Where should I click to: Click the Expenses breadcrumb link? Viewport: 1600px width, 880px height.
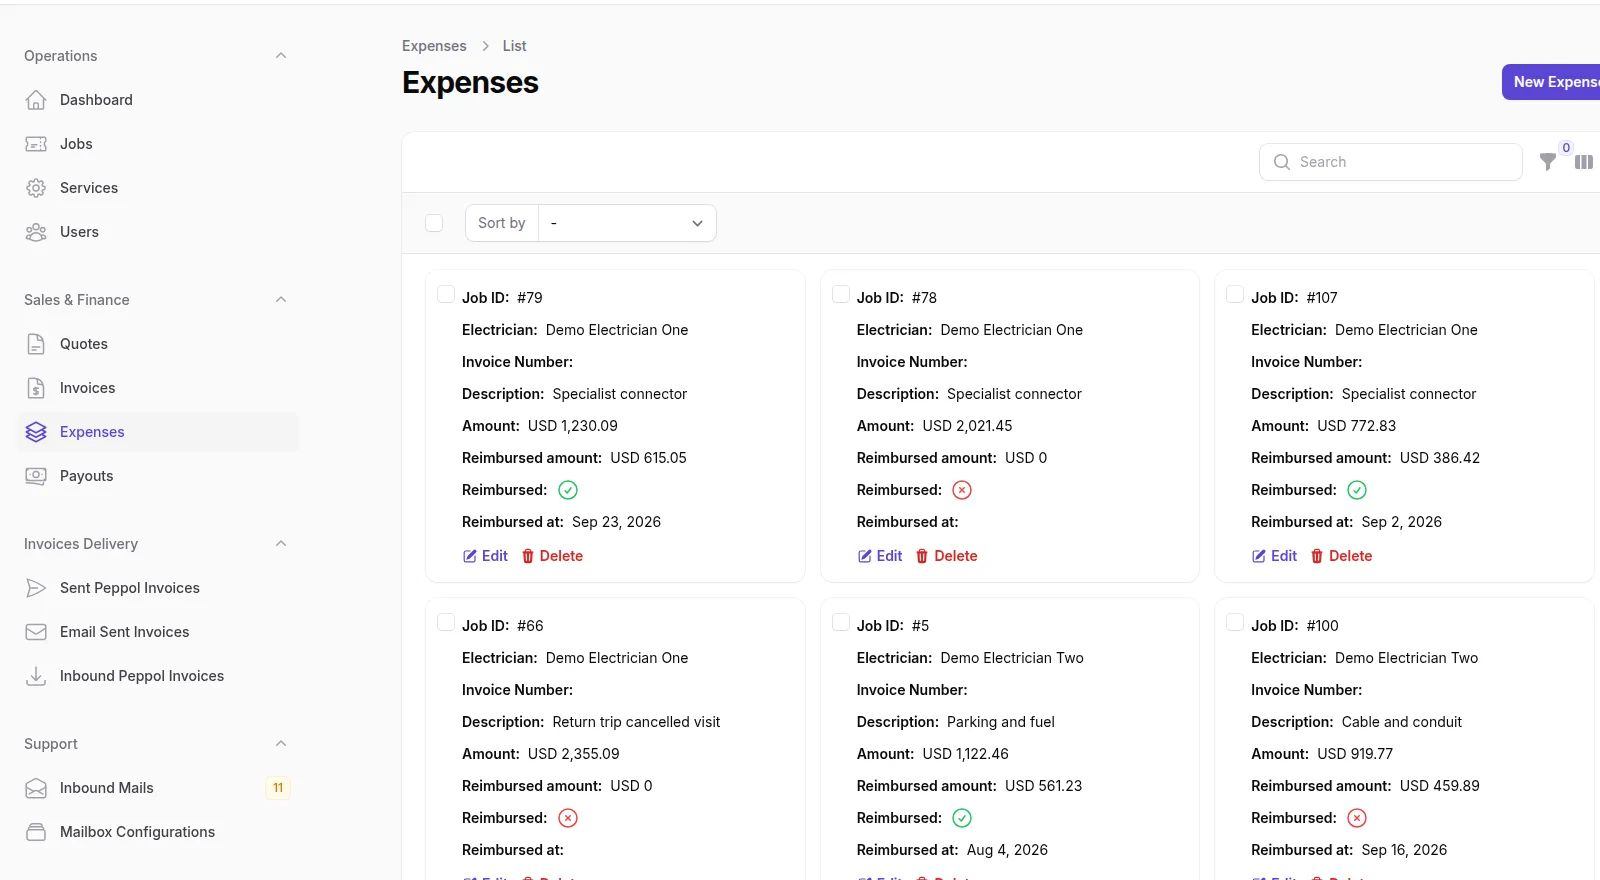click(x=434, y=46)
